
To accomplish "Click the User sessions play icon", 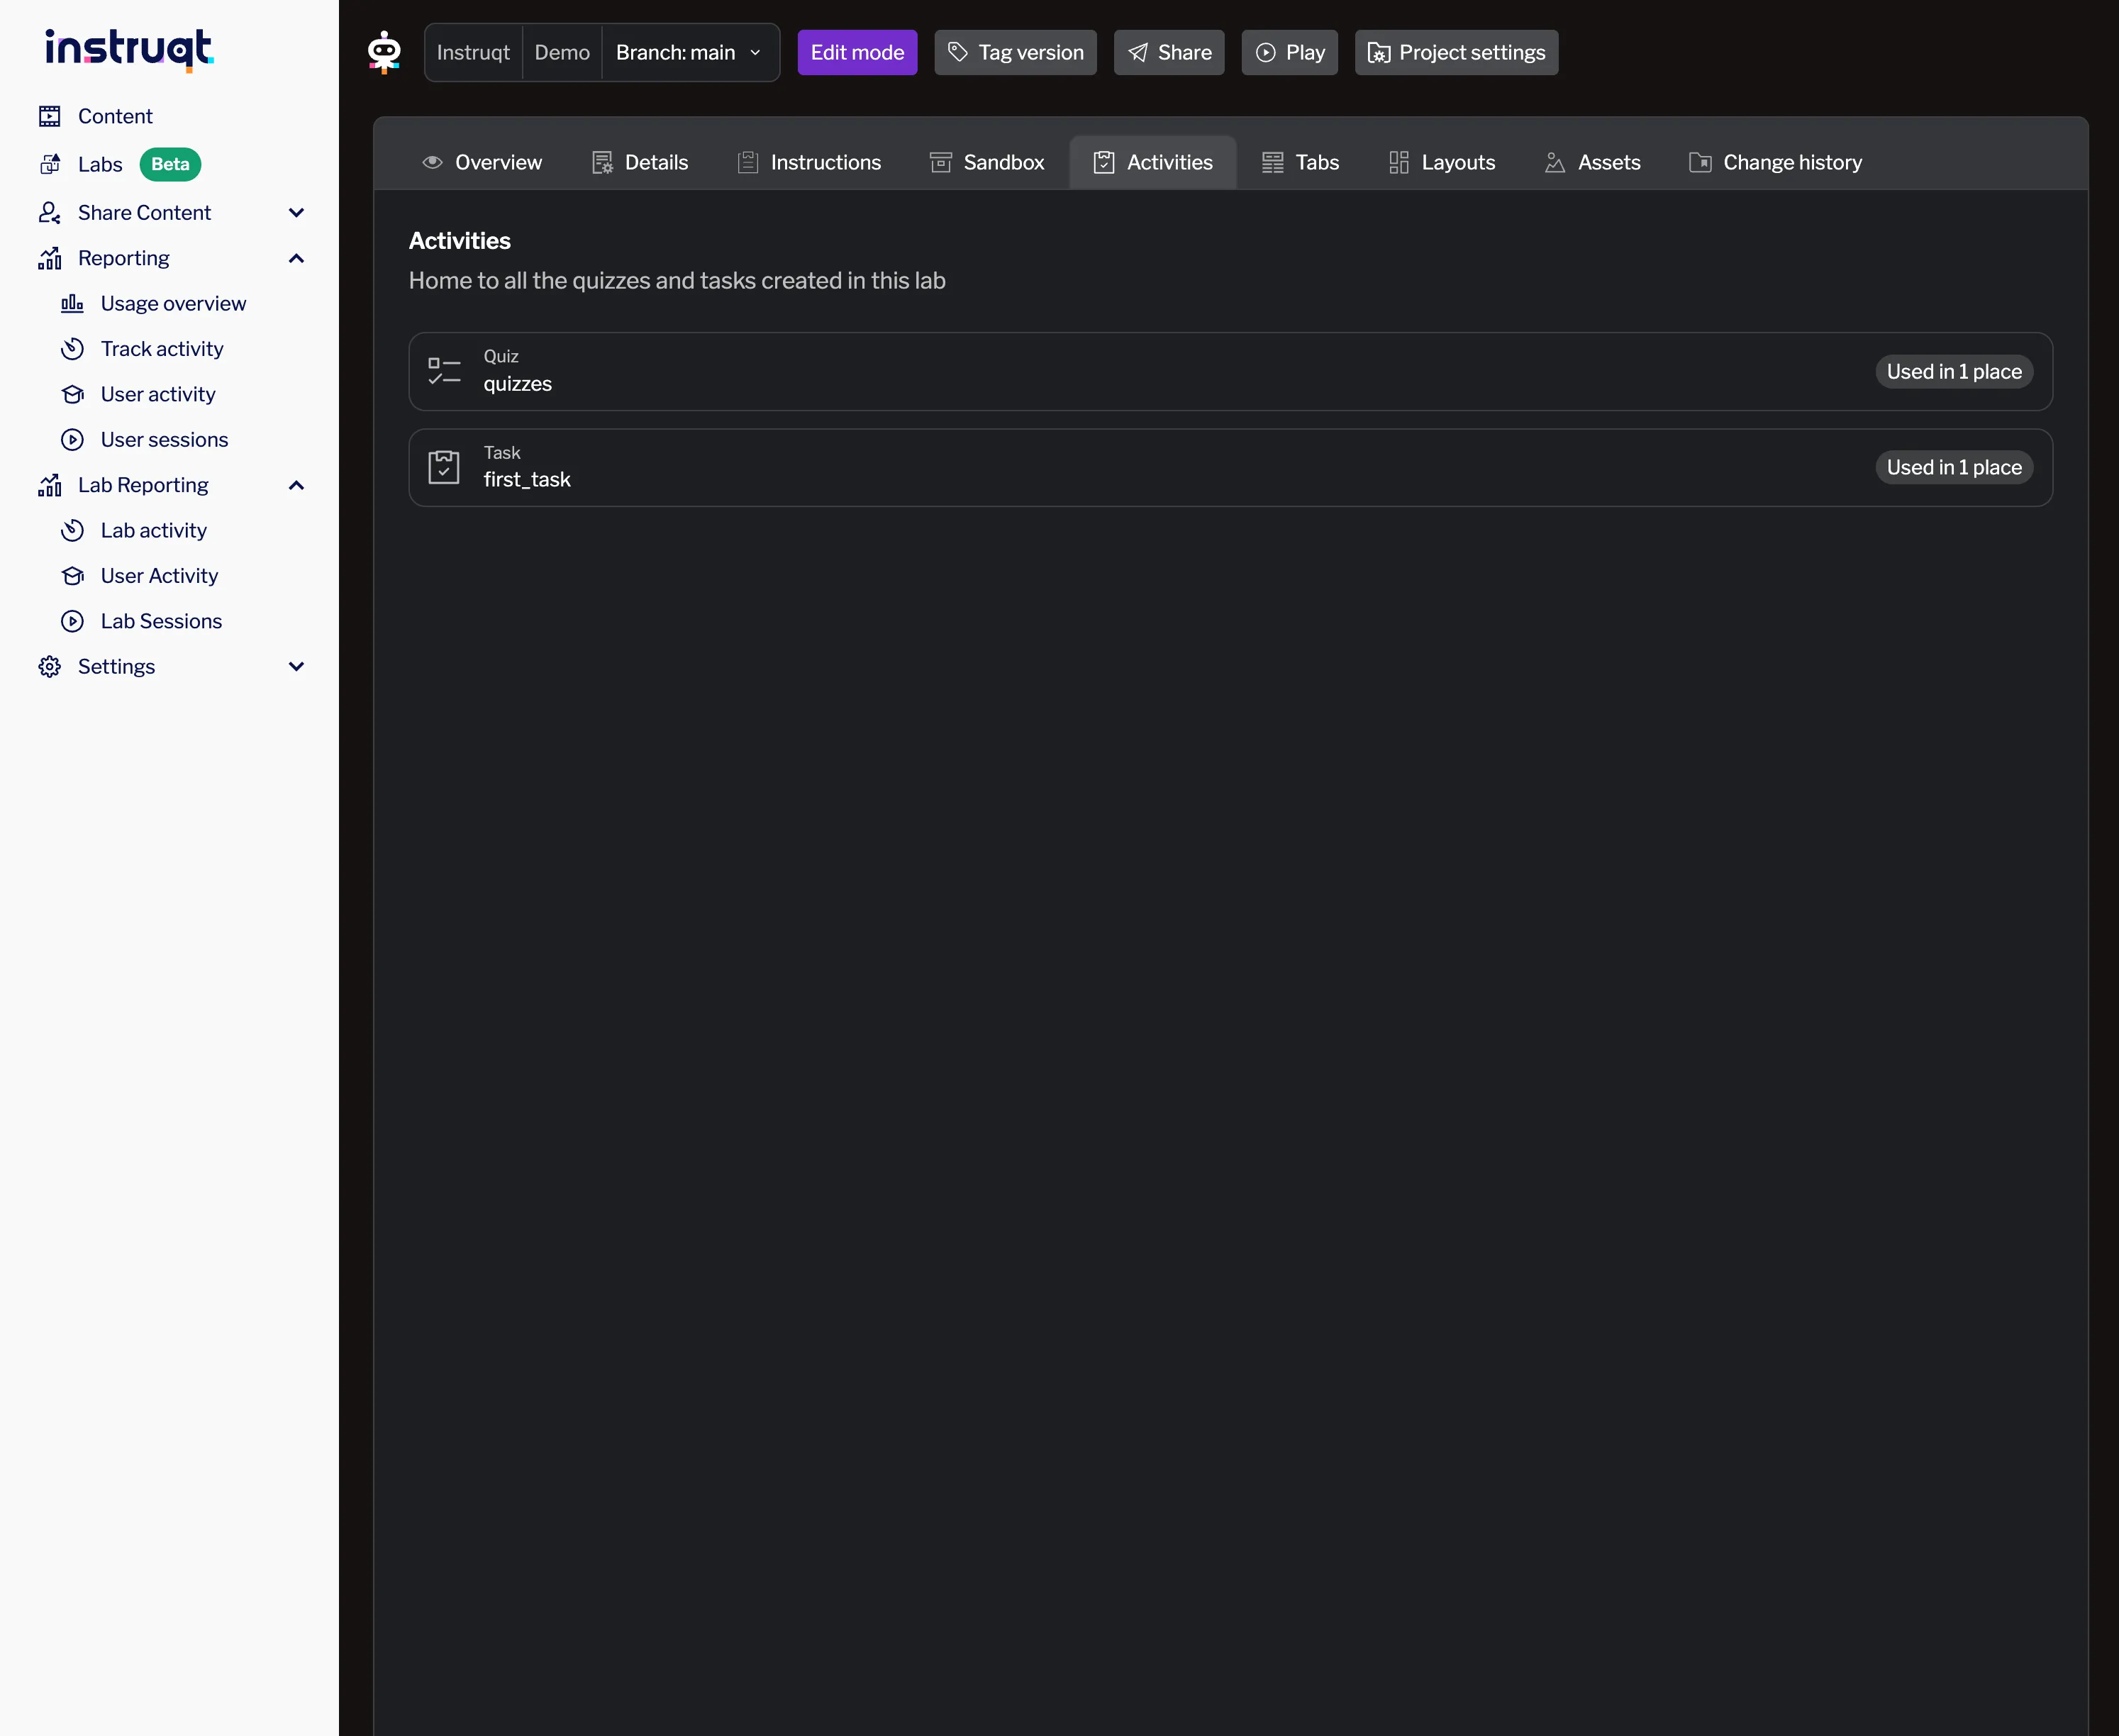I will [73, 439].
